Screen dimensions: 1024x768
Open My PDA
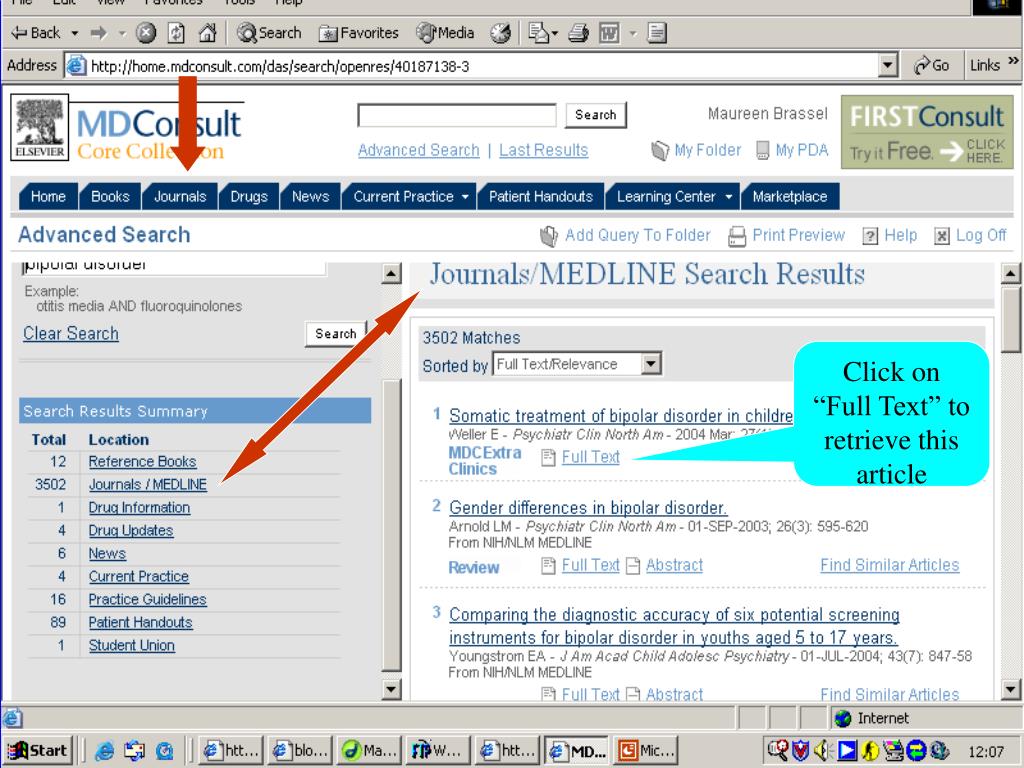[x=792, y=150]
